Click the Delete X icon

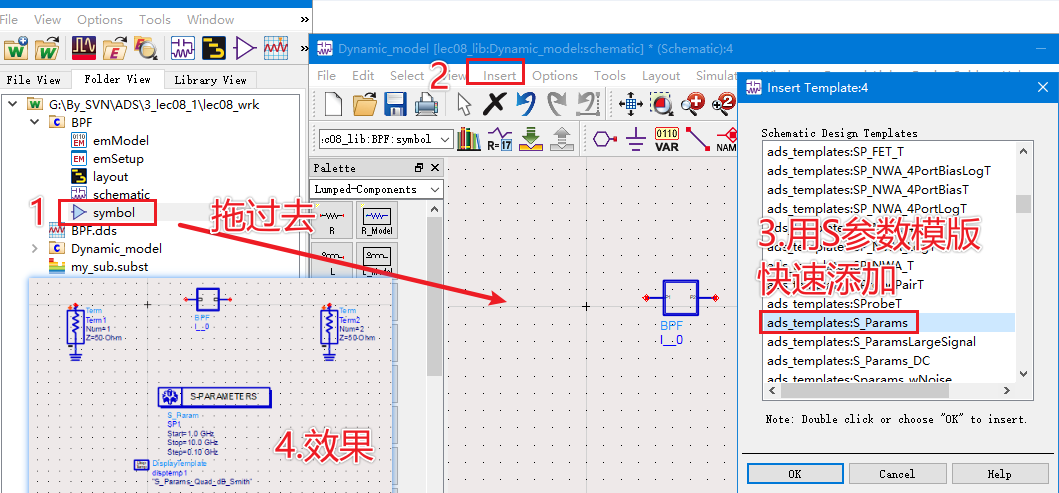(495, 103)
